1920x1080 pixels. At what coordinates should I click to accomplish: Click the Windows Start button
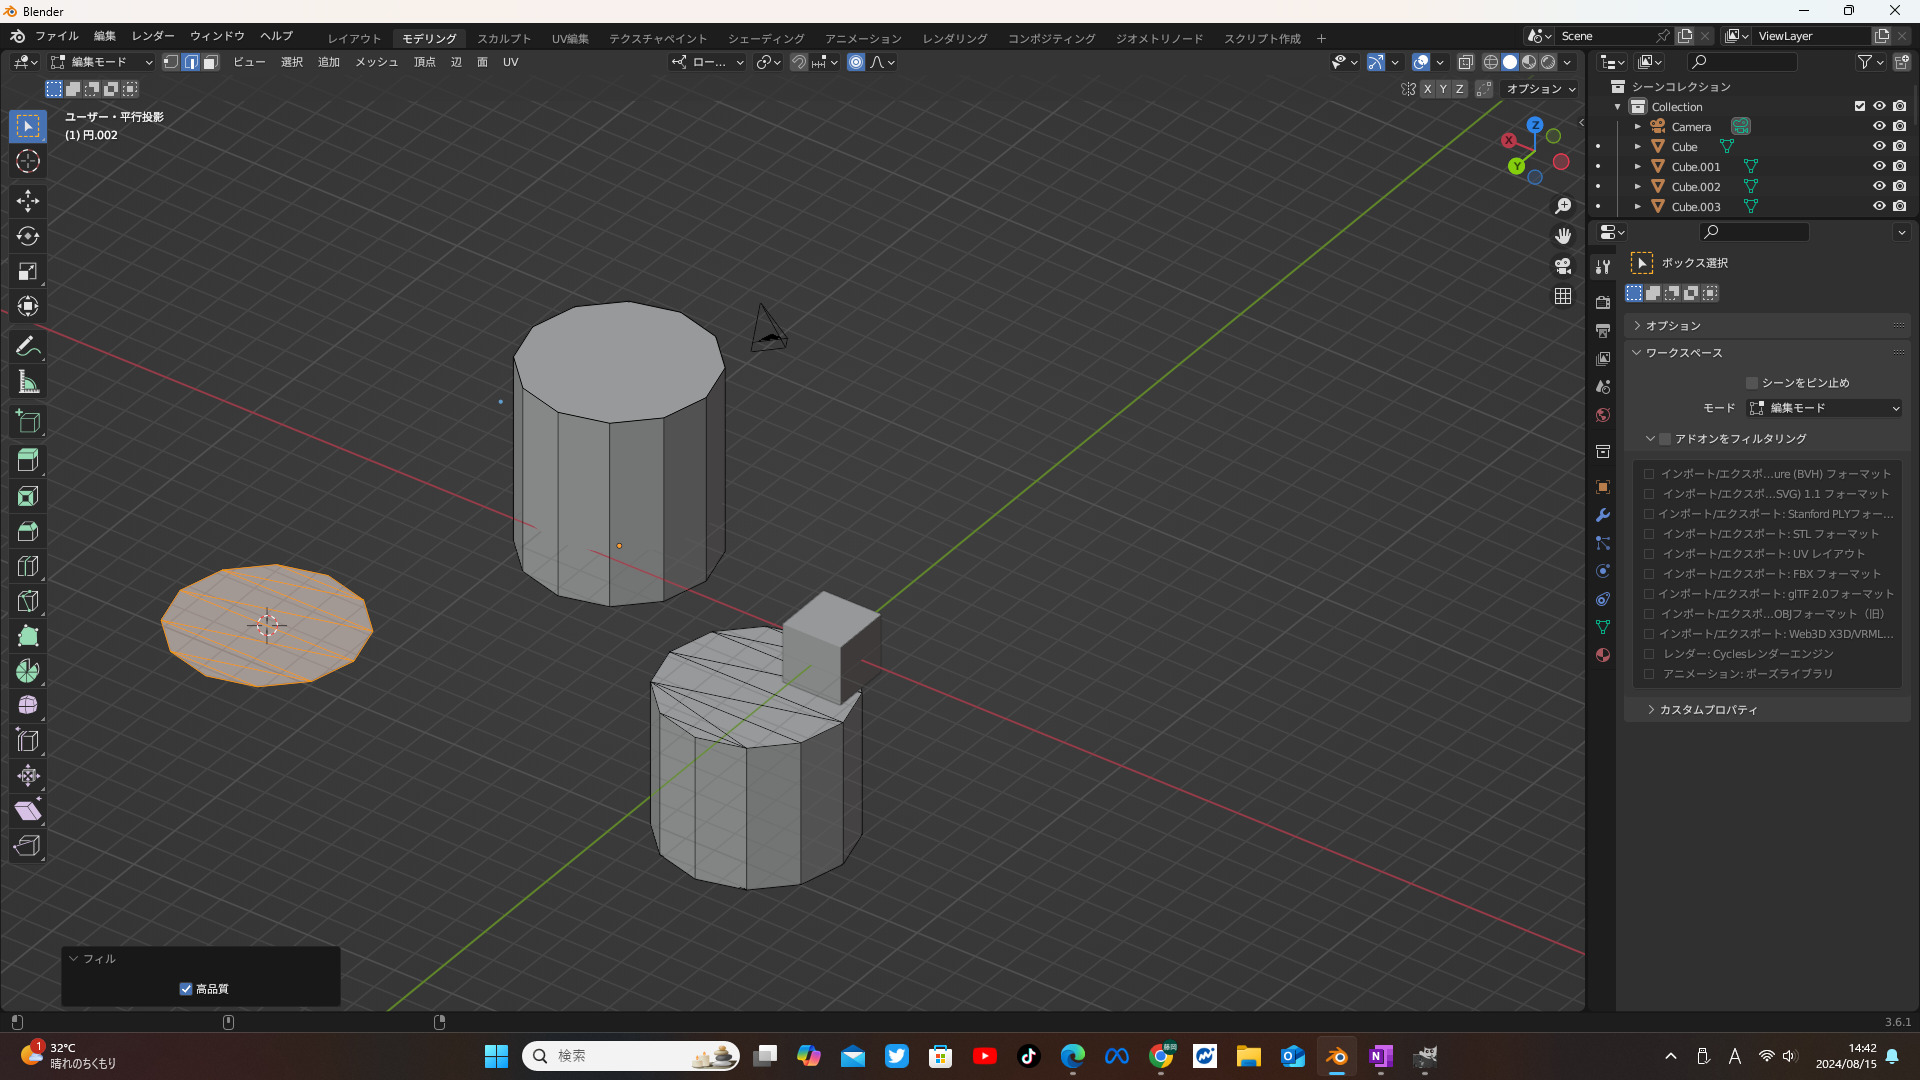pos(496,1056)
